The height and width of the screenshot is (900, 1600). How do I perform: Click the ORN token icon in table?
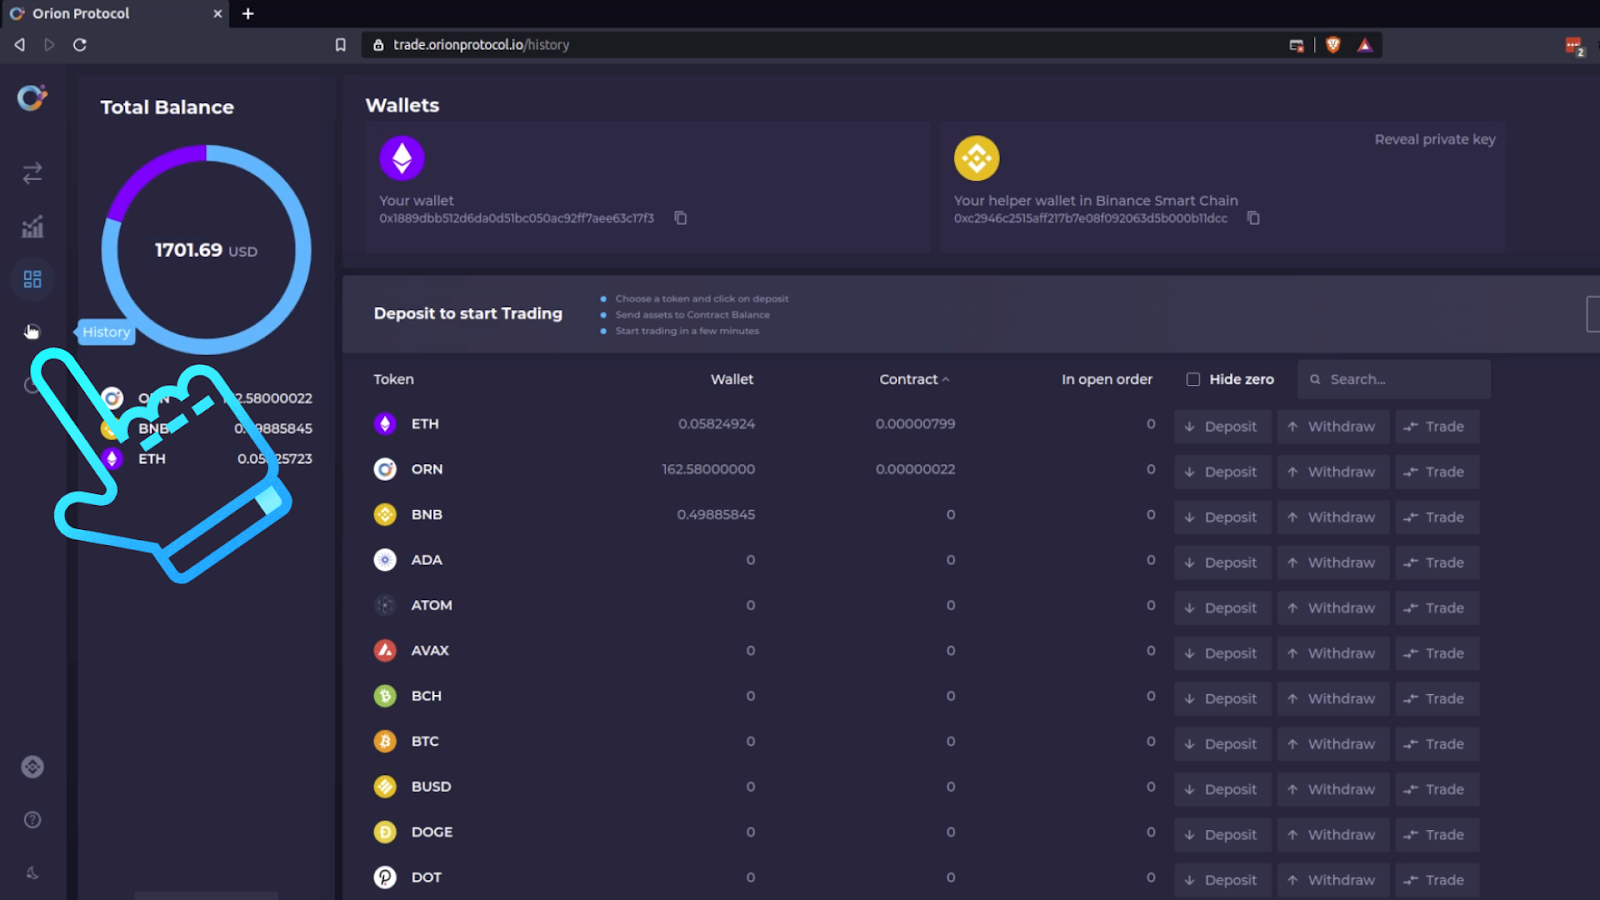[385, 469]
